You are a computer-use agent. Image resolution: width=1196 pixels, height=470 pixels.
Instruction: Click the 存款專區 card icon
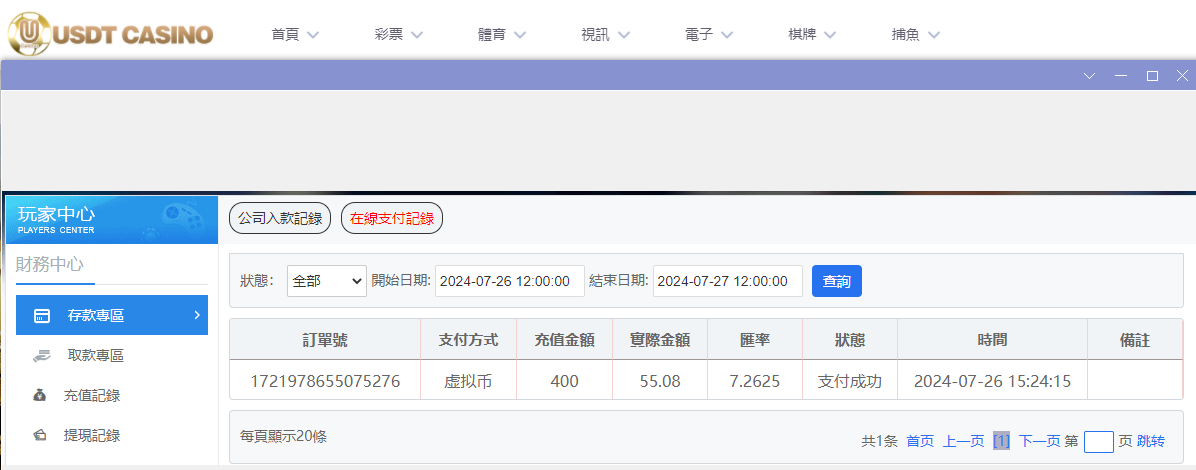tap(42, 316)
